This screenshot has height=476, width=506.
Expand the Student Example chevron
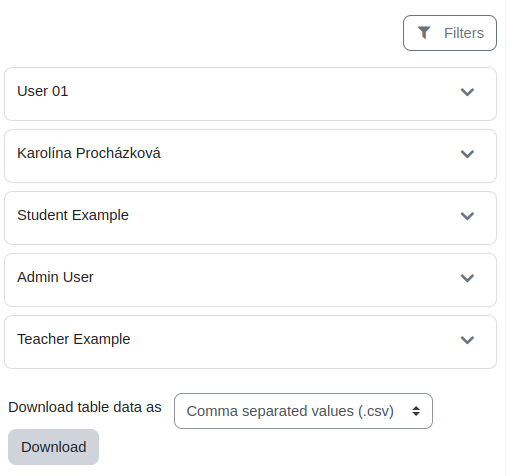pyautogui.click(x=467, y=216)
